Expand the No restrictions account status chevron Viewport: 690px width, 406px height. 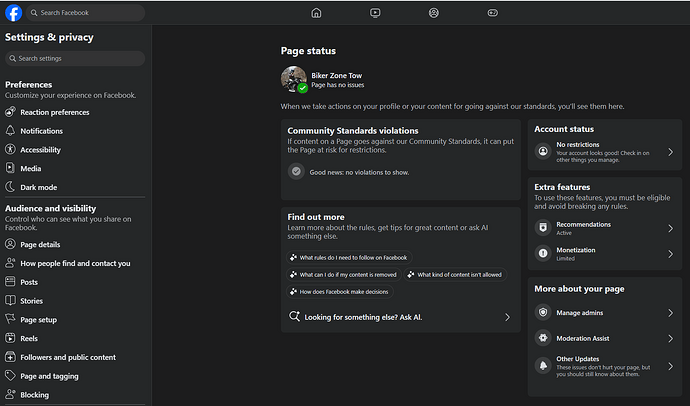671,152
